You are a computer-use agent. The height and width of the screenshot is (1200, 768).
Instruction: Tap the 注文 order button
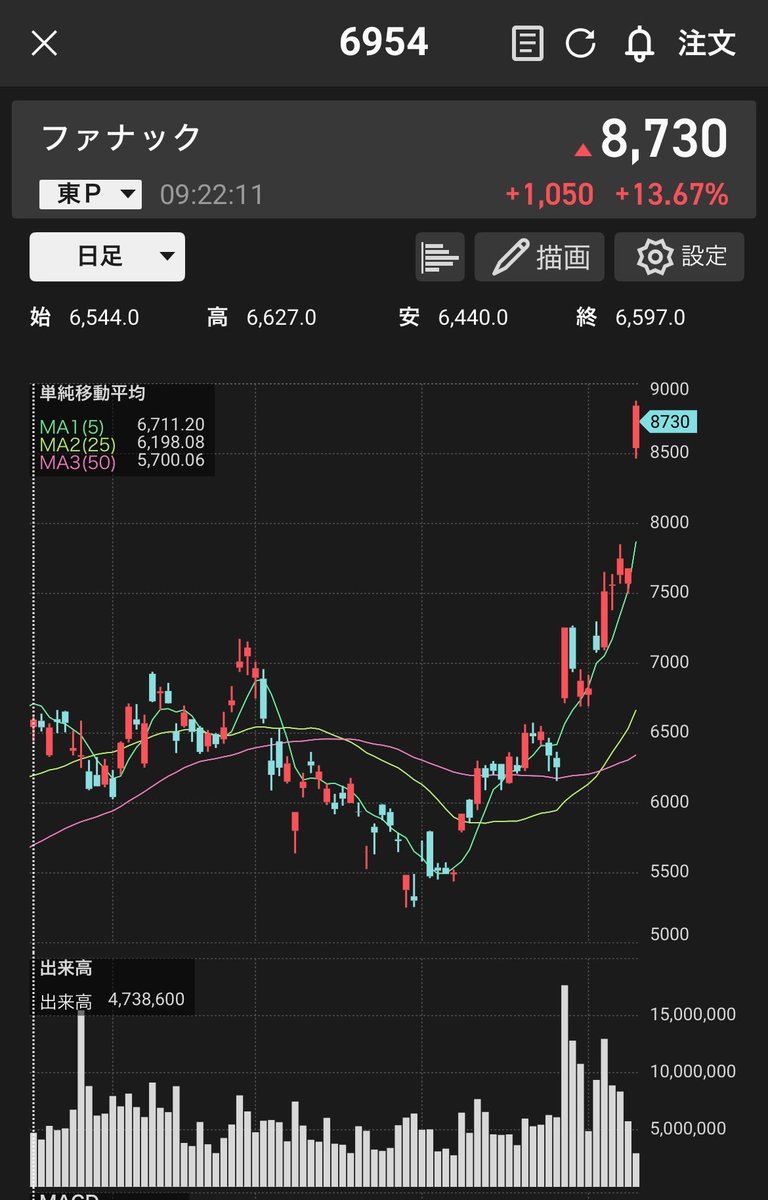tap(706, 43)
